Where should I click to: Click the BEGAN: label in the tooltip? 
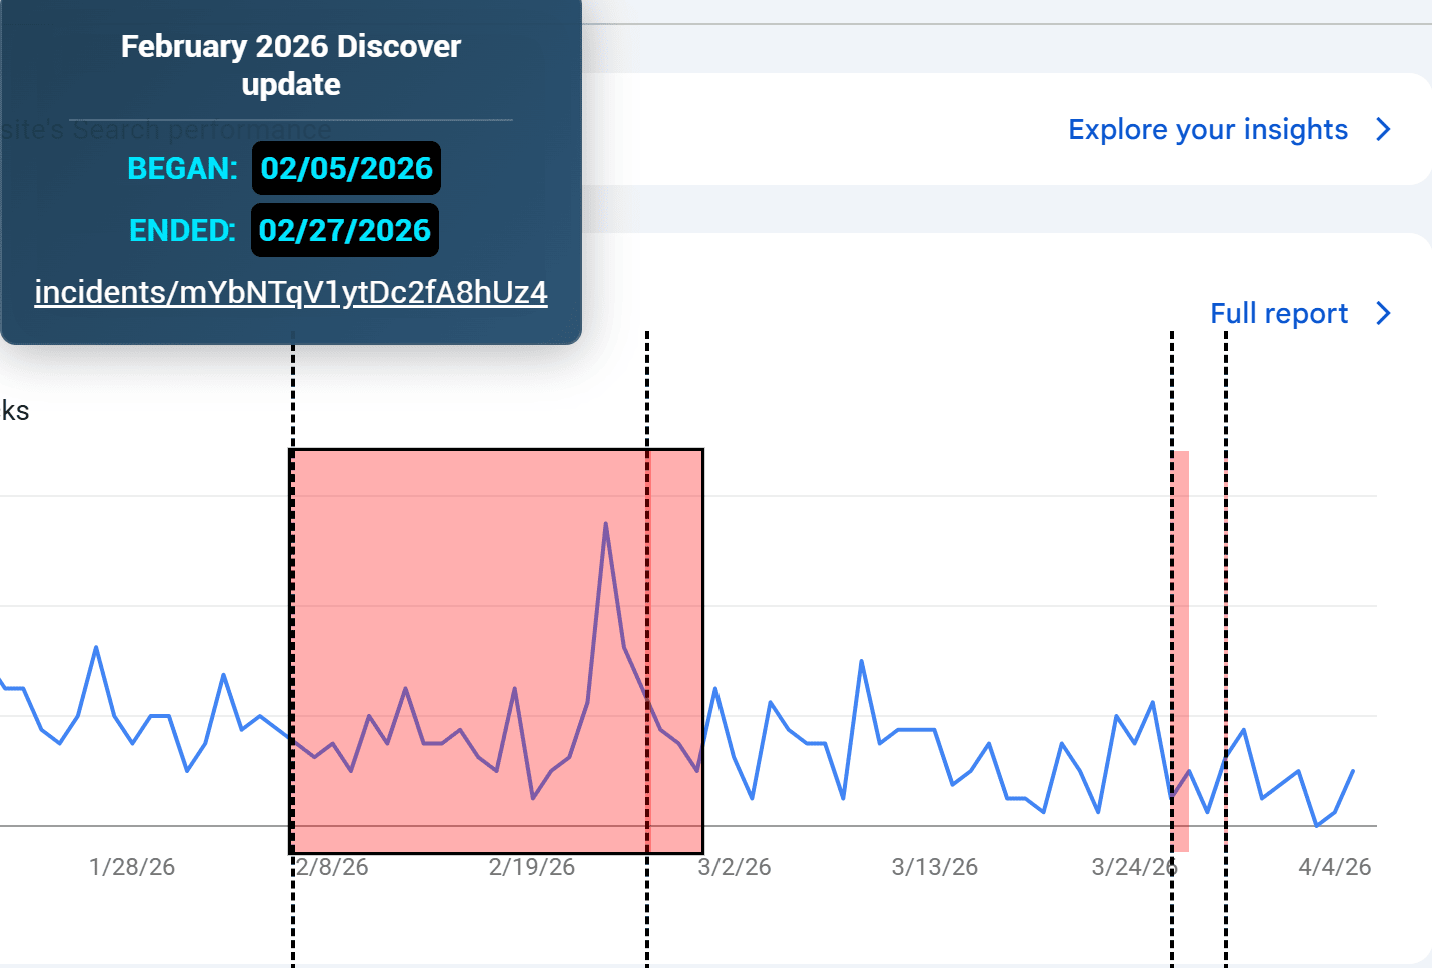[x=182, y=168]
